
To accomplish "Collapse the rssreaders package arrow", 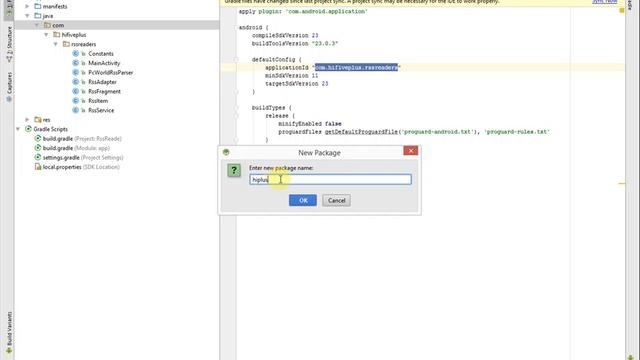I will click(56, 44).
